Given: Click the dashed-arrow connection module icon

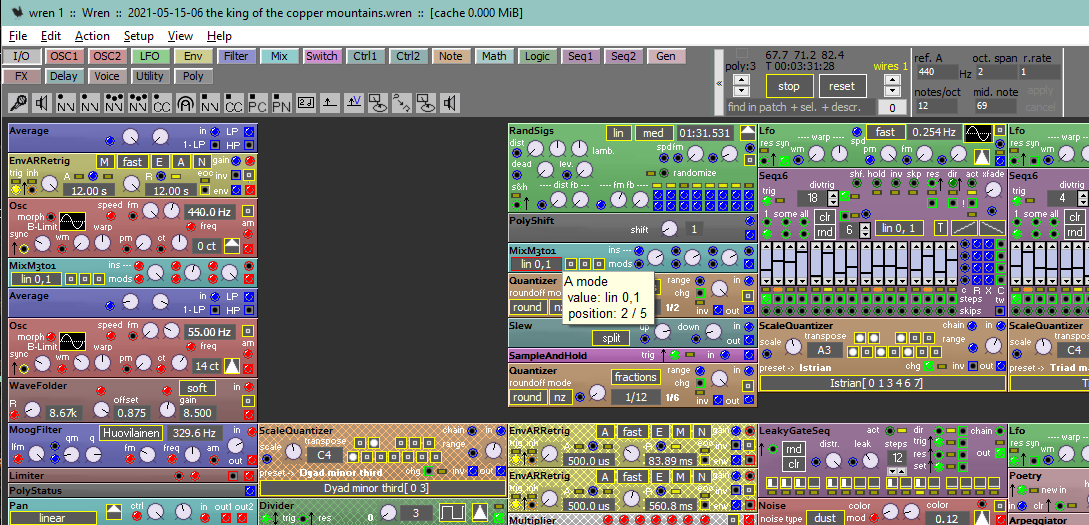Looking at the screenshot, I should [x=402, y=102].
